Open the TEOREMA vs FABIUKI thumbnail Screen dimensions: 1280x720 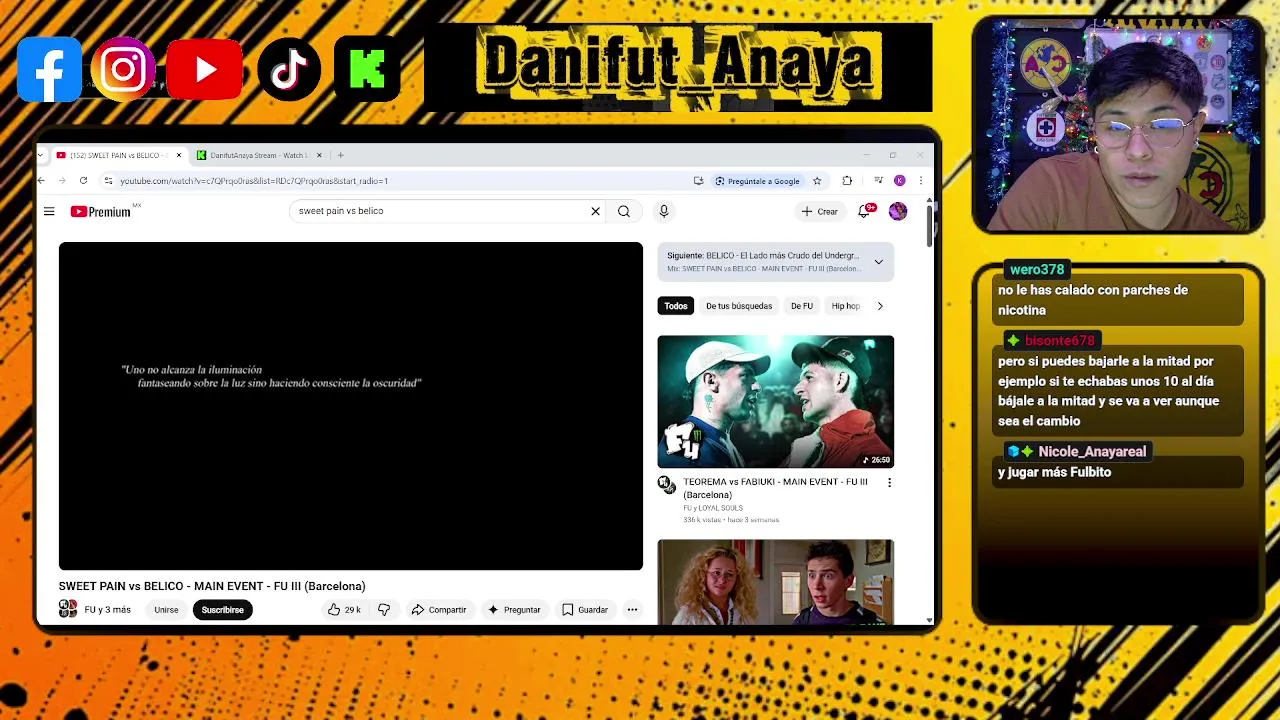[776, 402]
